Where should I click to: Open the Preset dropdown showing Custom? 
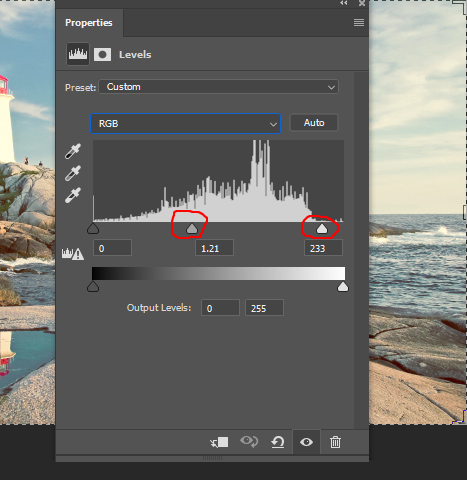click(219, 87)
